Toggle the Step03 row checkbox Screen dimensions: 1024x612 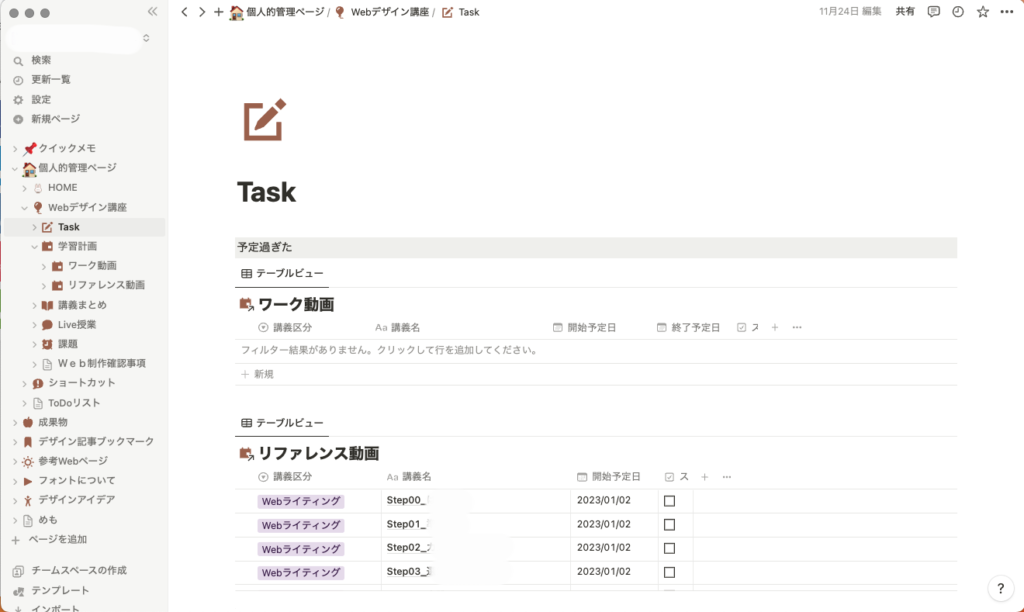pyautogui.click(x=669, y=572)
